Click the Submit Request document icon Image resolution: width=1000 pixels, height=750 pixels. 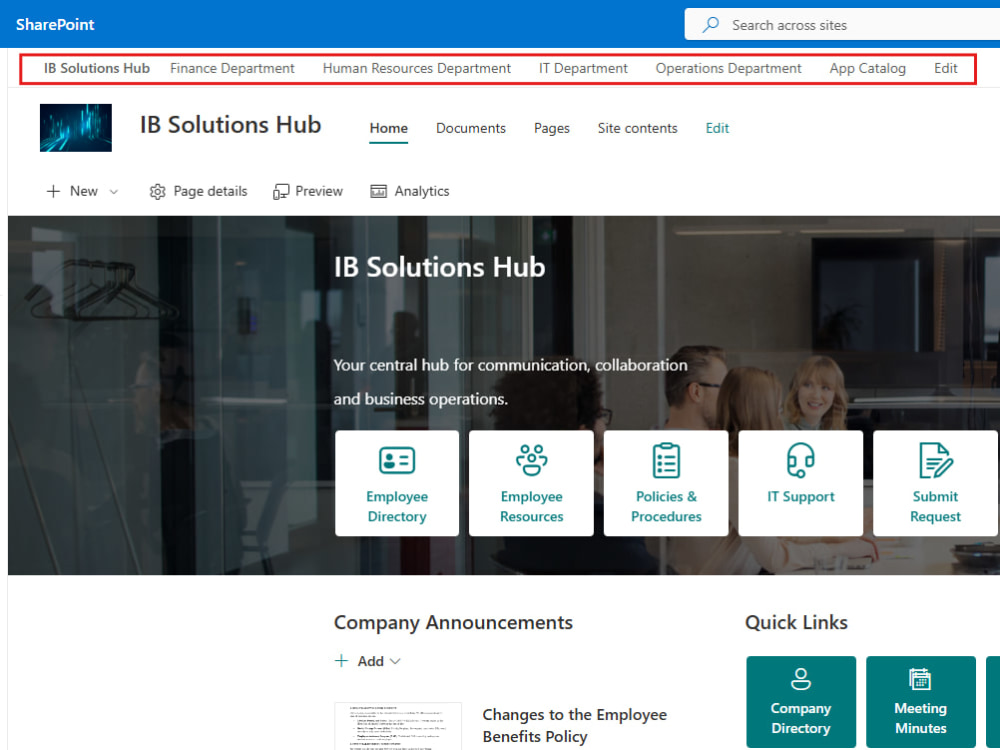click(936, 460)
